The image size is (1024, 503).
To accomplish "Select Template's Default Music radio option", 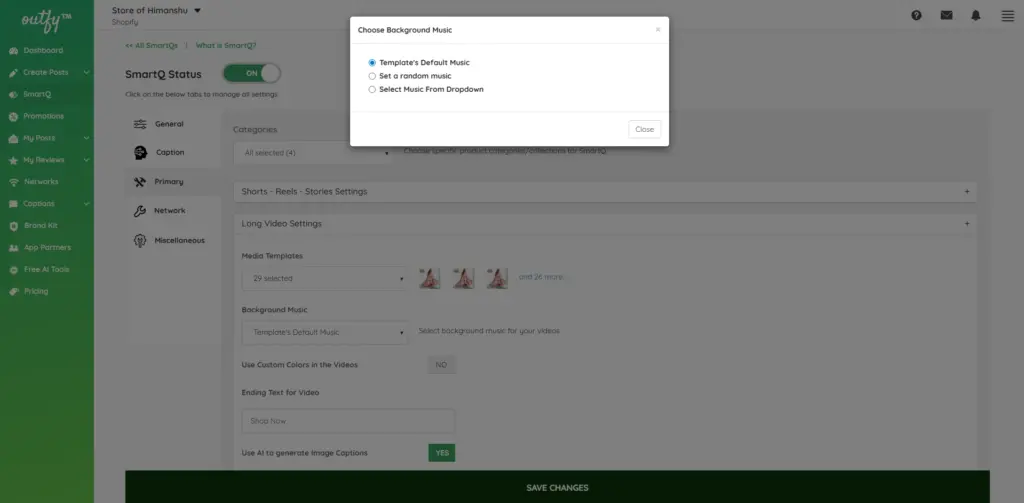I will click(x=372, y=63).
